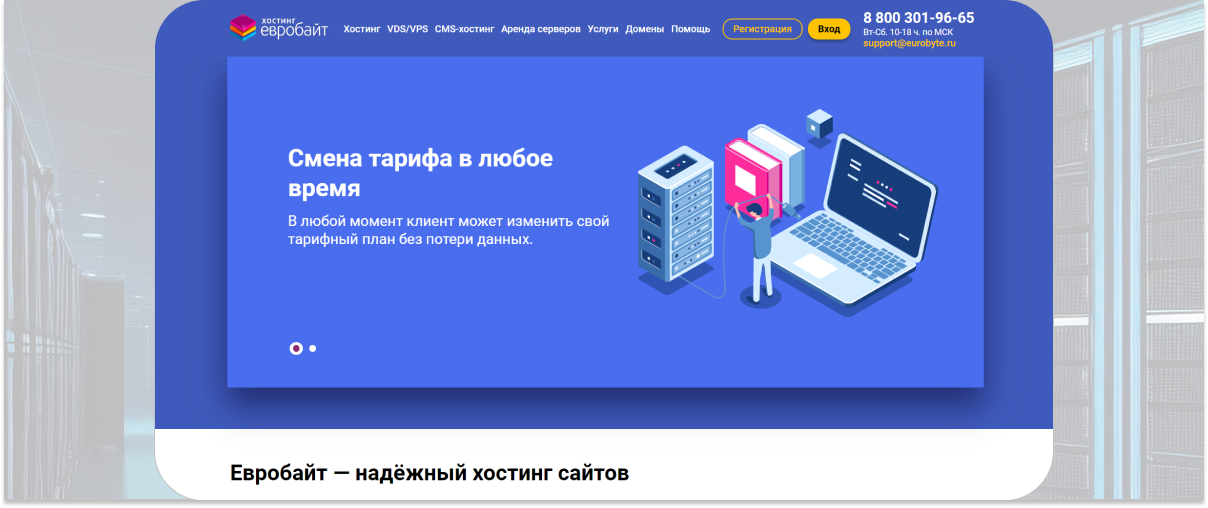Viewport: 1208px width, 508px height.
Task: Call the 8 800 301-96-65 phone number
Action: click(x=919, y=17)
